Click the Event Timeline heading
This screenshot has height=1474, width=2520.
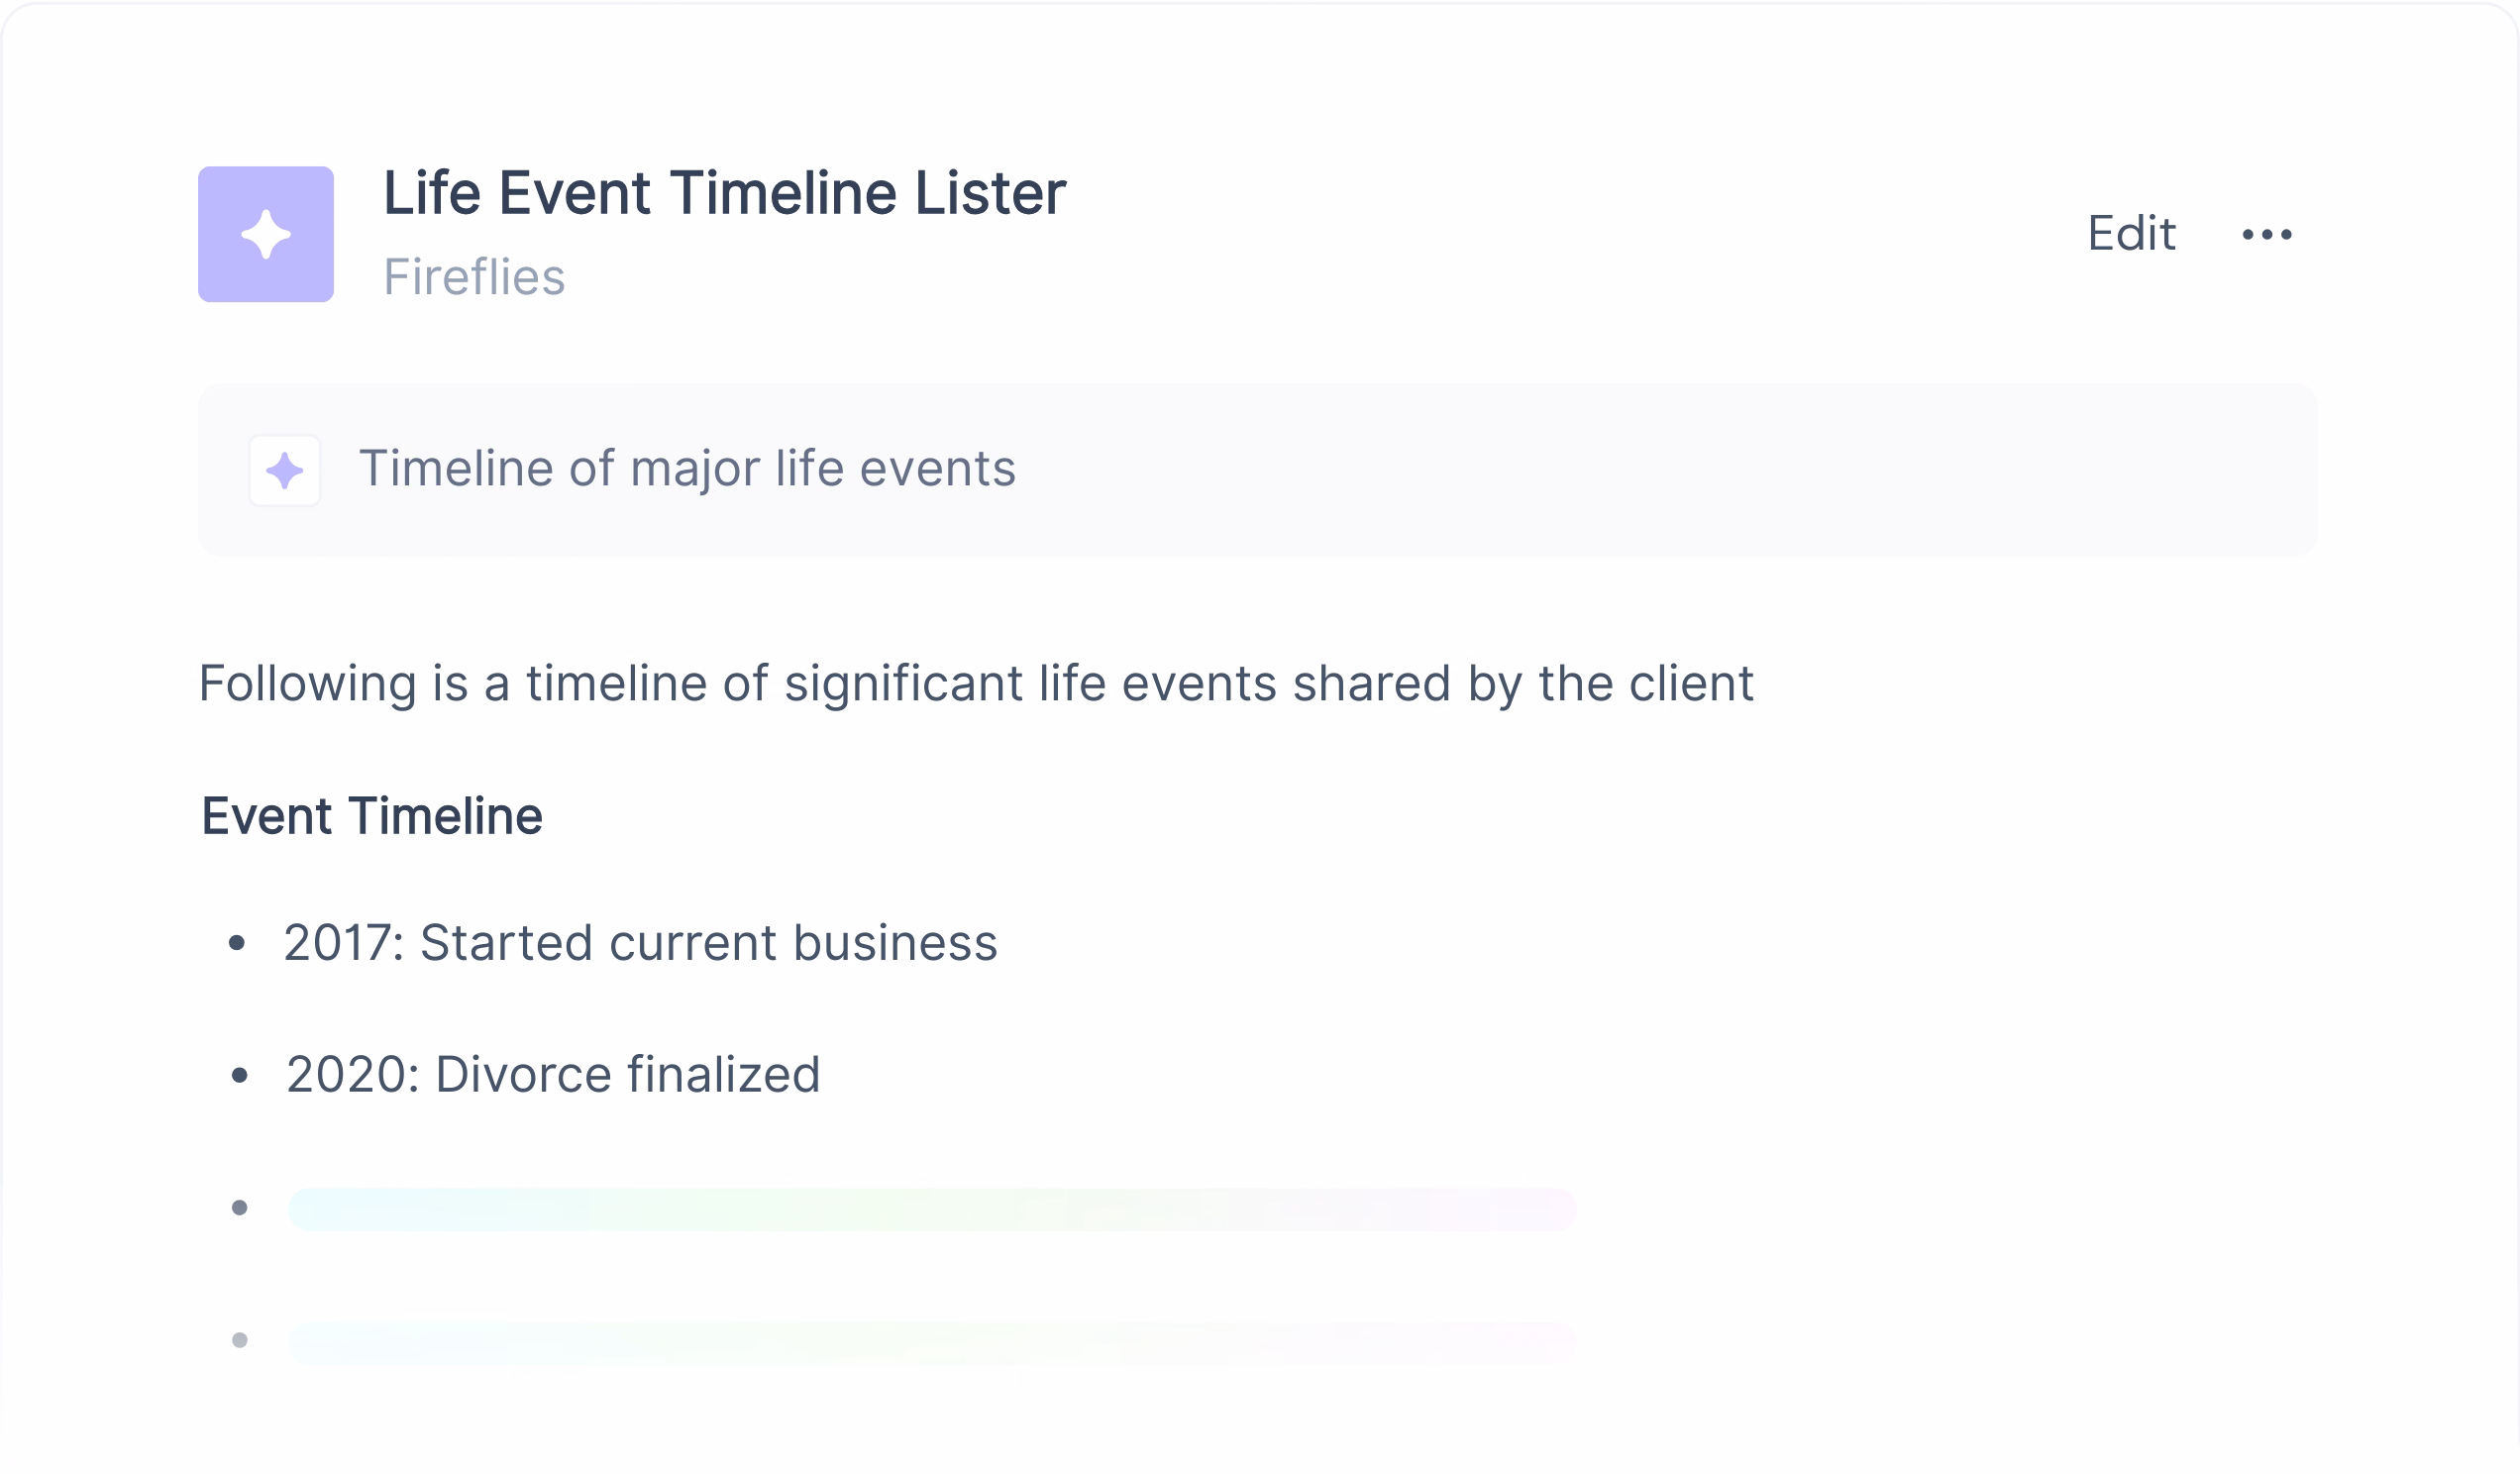[x=372, y=816]
